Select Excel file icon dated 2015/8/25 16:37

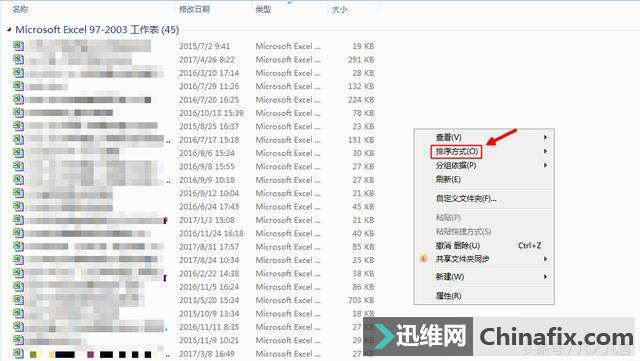(18, 126)
